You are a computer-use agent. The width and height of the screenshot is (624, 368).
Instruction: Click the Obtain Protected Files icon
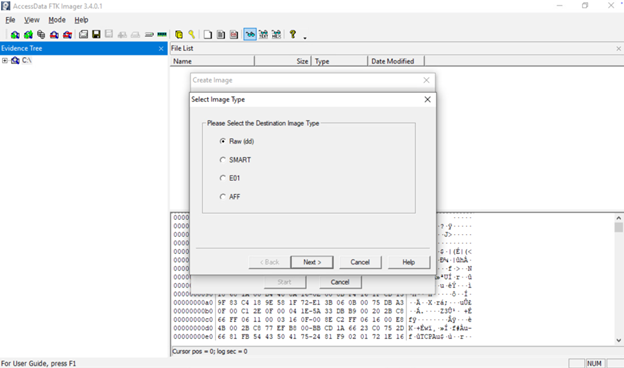click(x=179, y=35)
